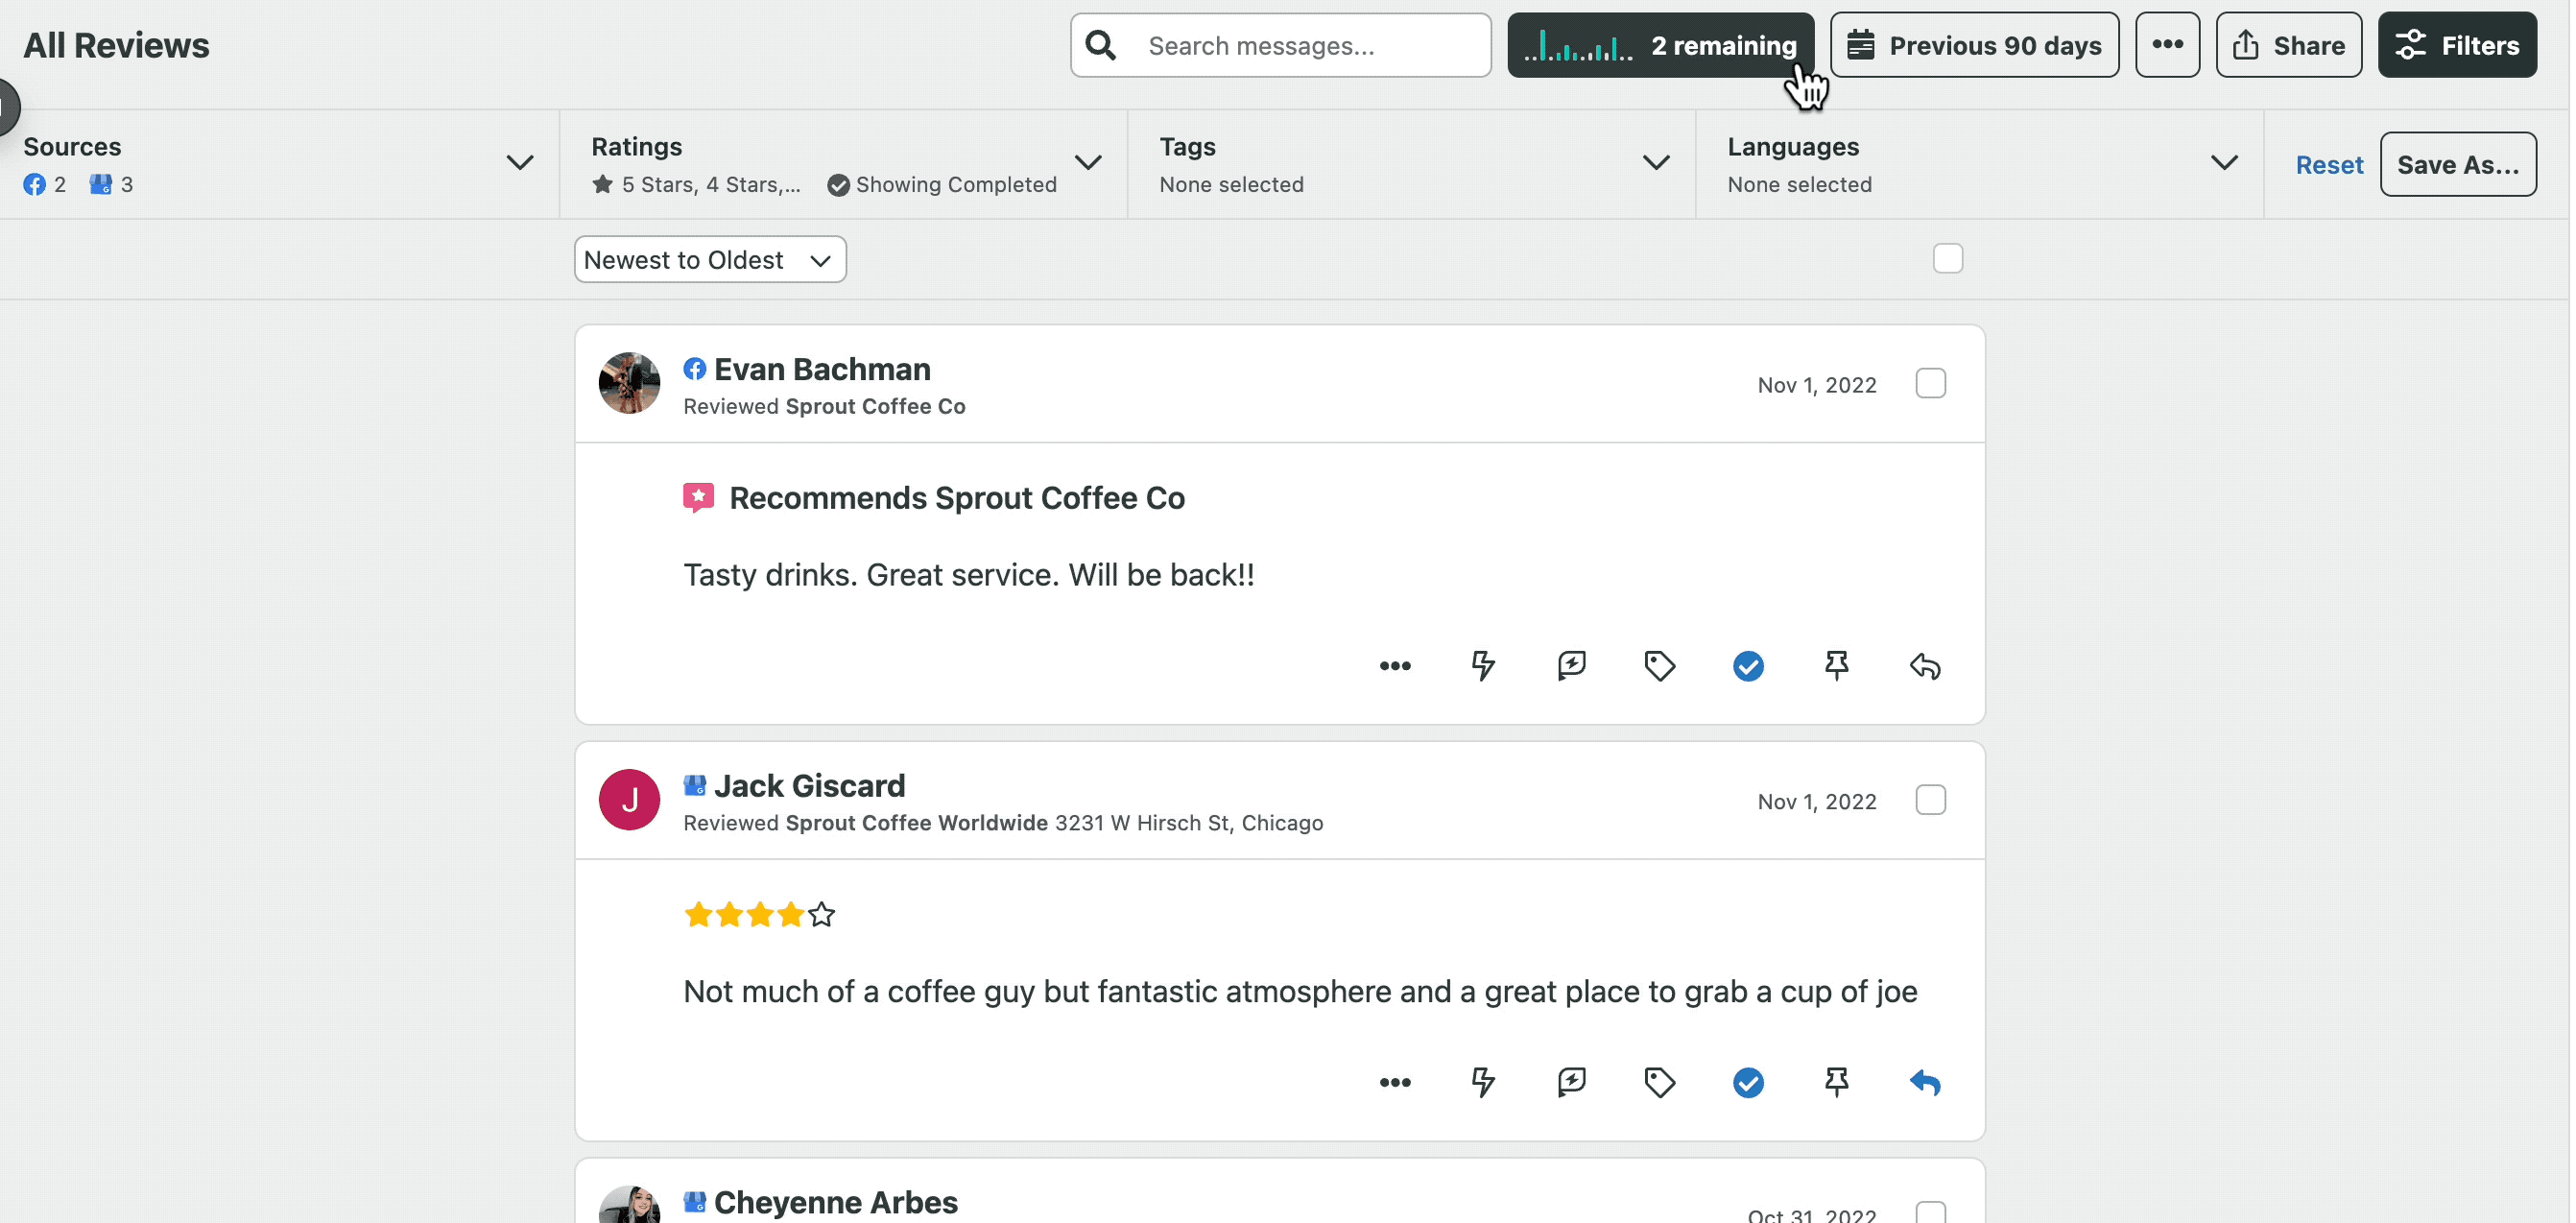Reset the filters
2576x1223 pixels.
(x=2328, y=164)
